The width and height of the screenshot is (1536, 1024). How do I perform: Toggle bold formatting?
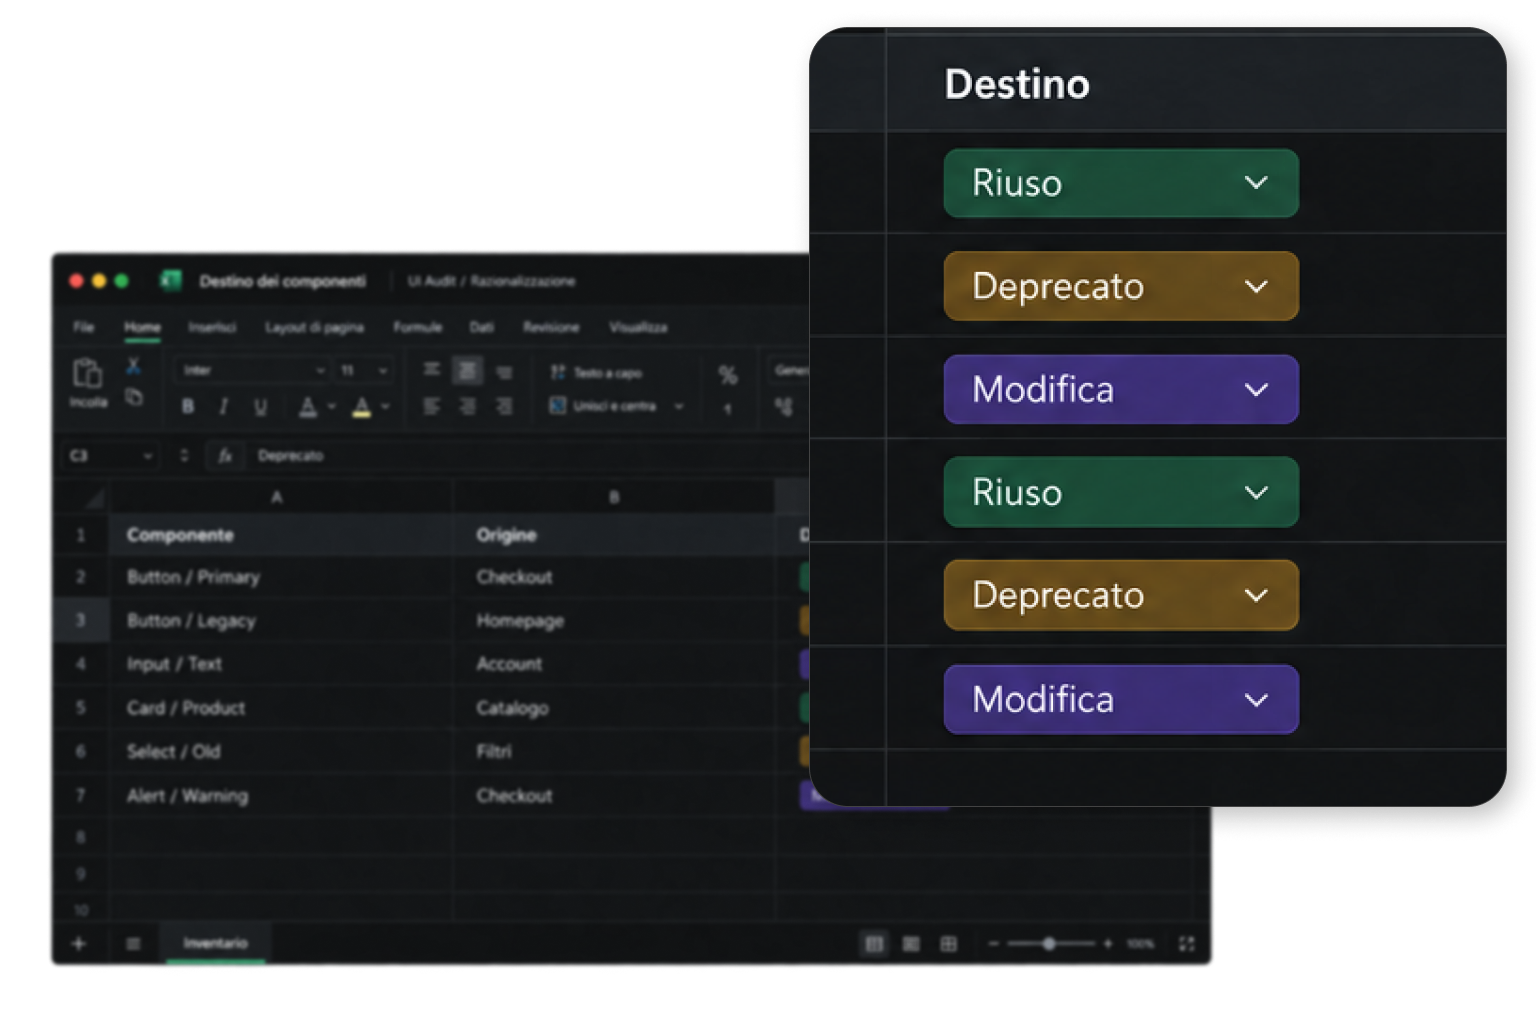point(187,406)
